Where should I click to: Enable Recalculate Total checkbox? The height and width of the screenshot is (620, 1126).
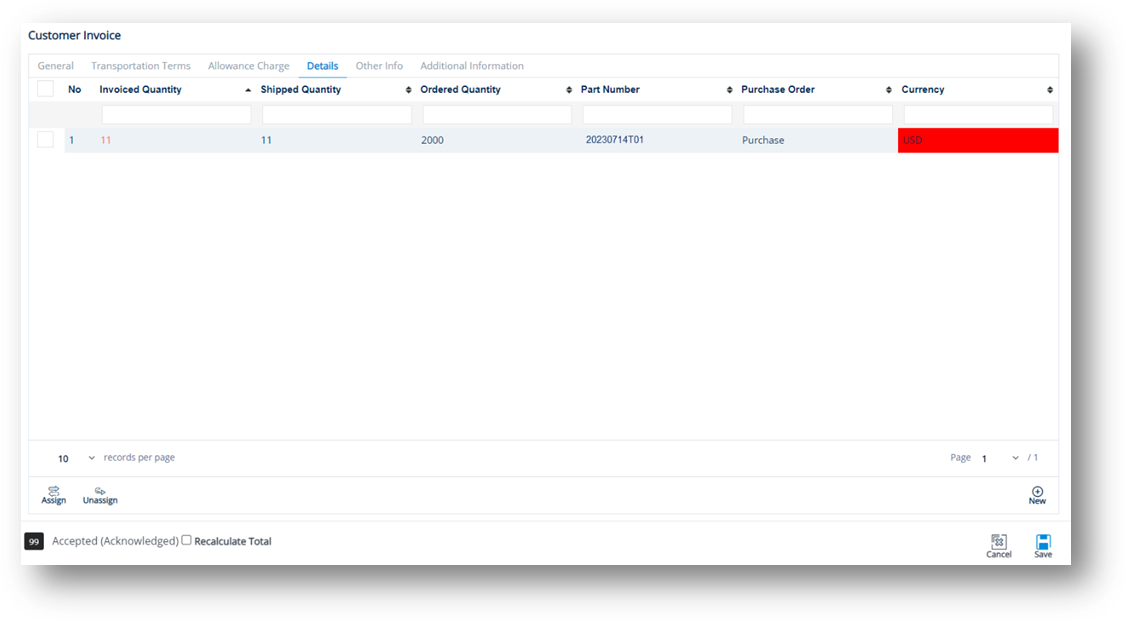[x=187, y=540]
